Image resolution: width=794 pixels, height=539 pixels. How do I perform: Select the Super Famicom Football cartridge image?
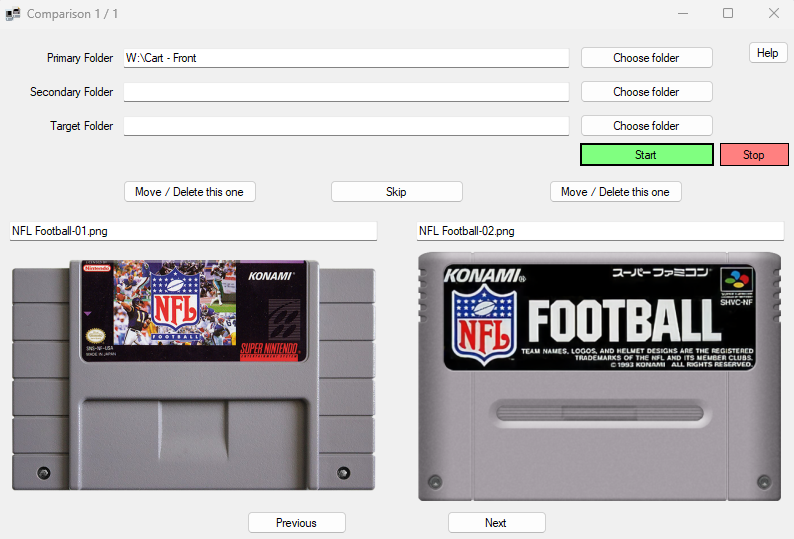600,376
